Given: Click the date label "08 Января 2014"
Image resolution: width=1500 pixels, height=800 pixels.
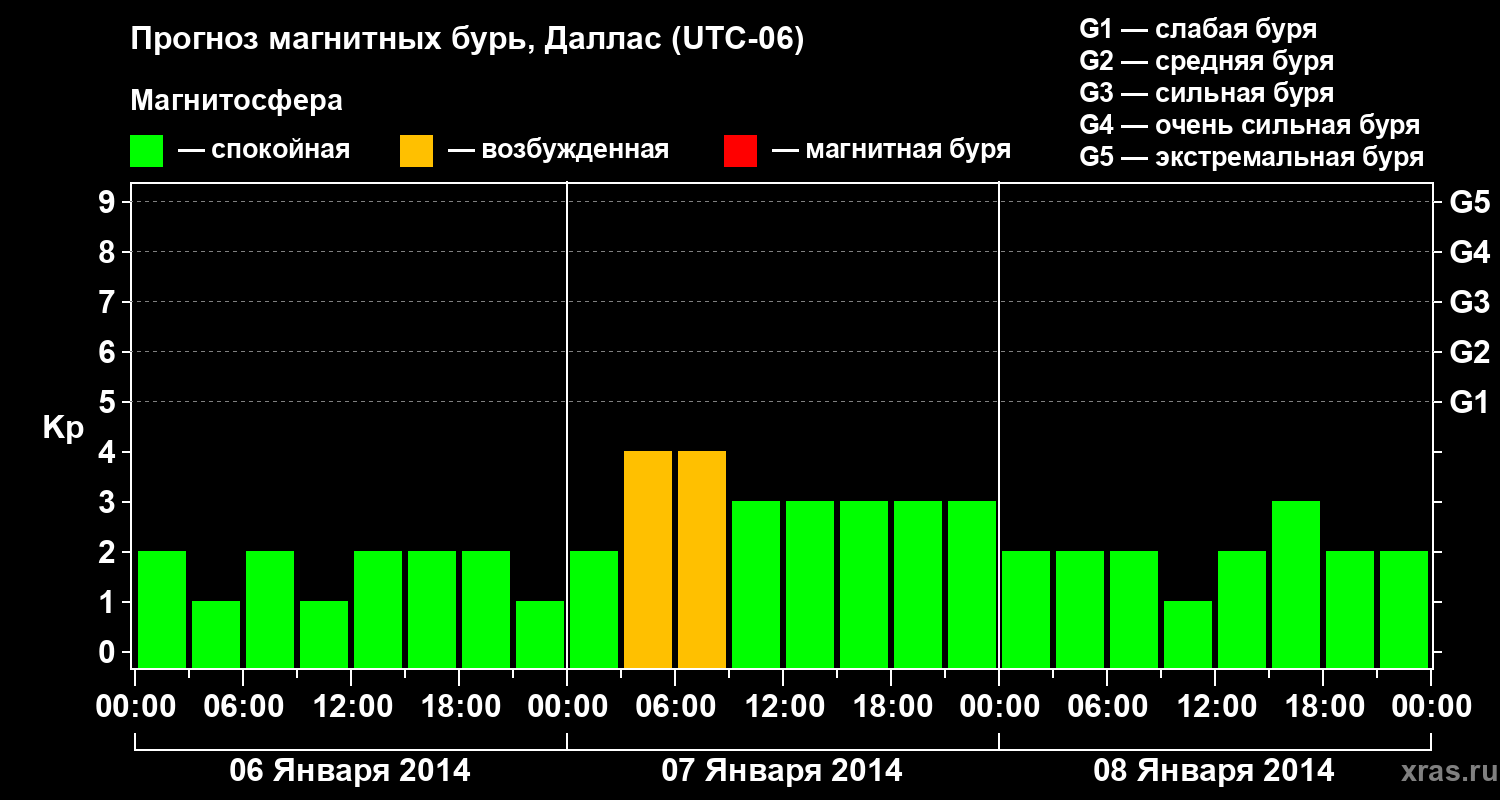Looking at the screenshot, I should [x=1214, y=771].
